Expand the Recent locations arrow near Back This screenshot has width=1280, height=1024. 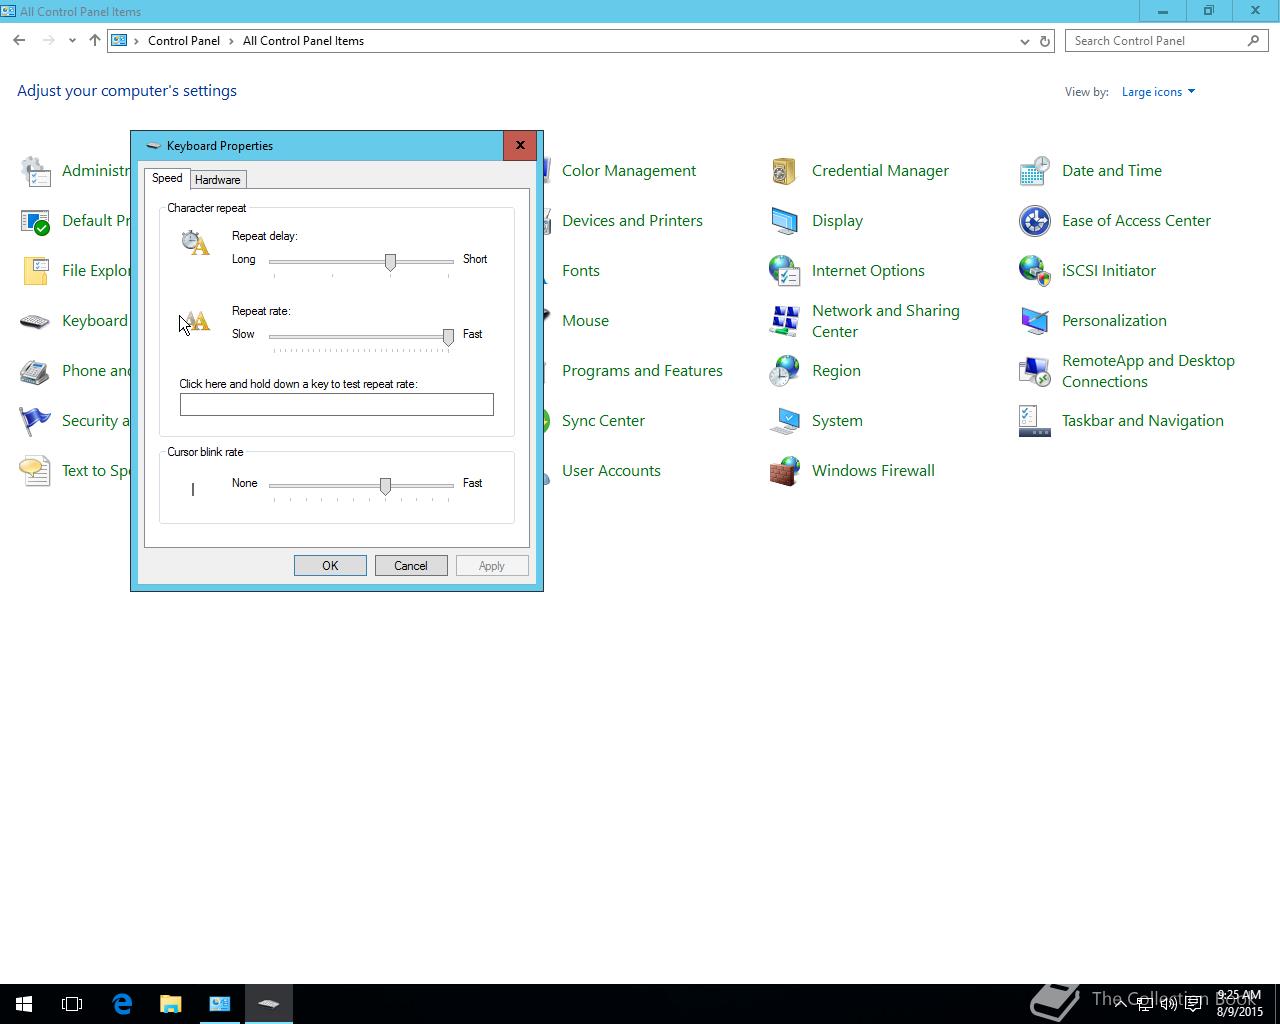[72, 41]
